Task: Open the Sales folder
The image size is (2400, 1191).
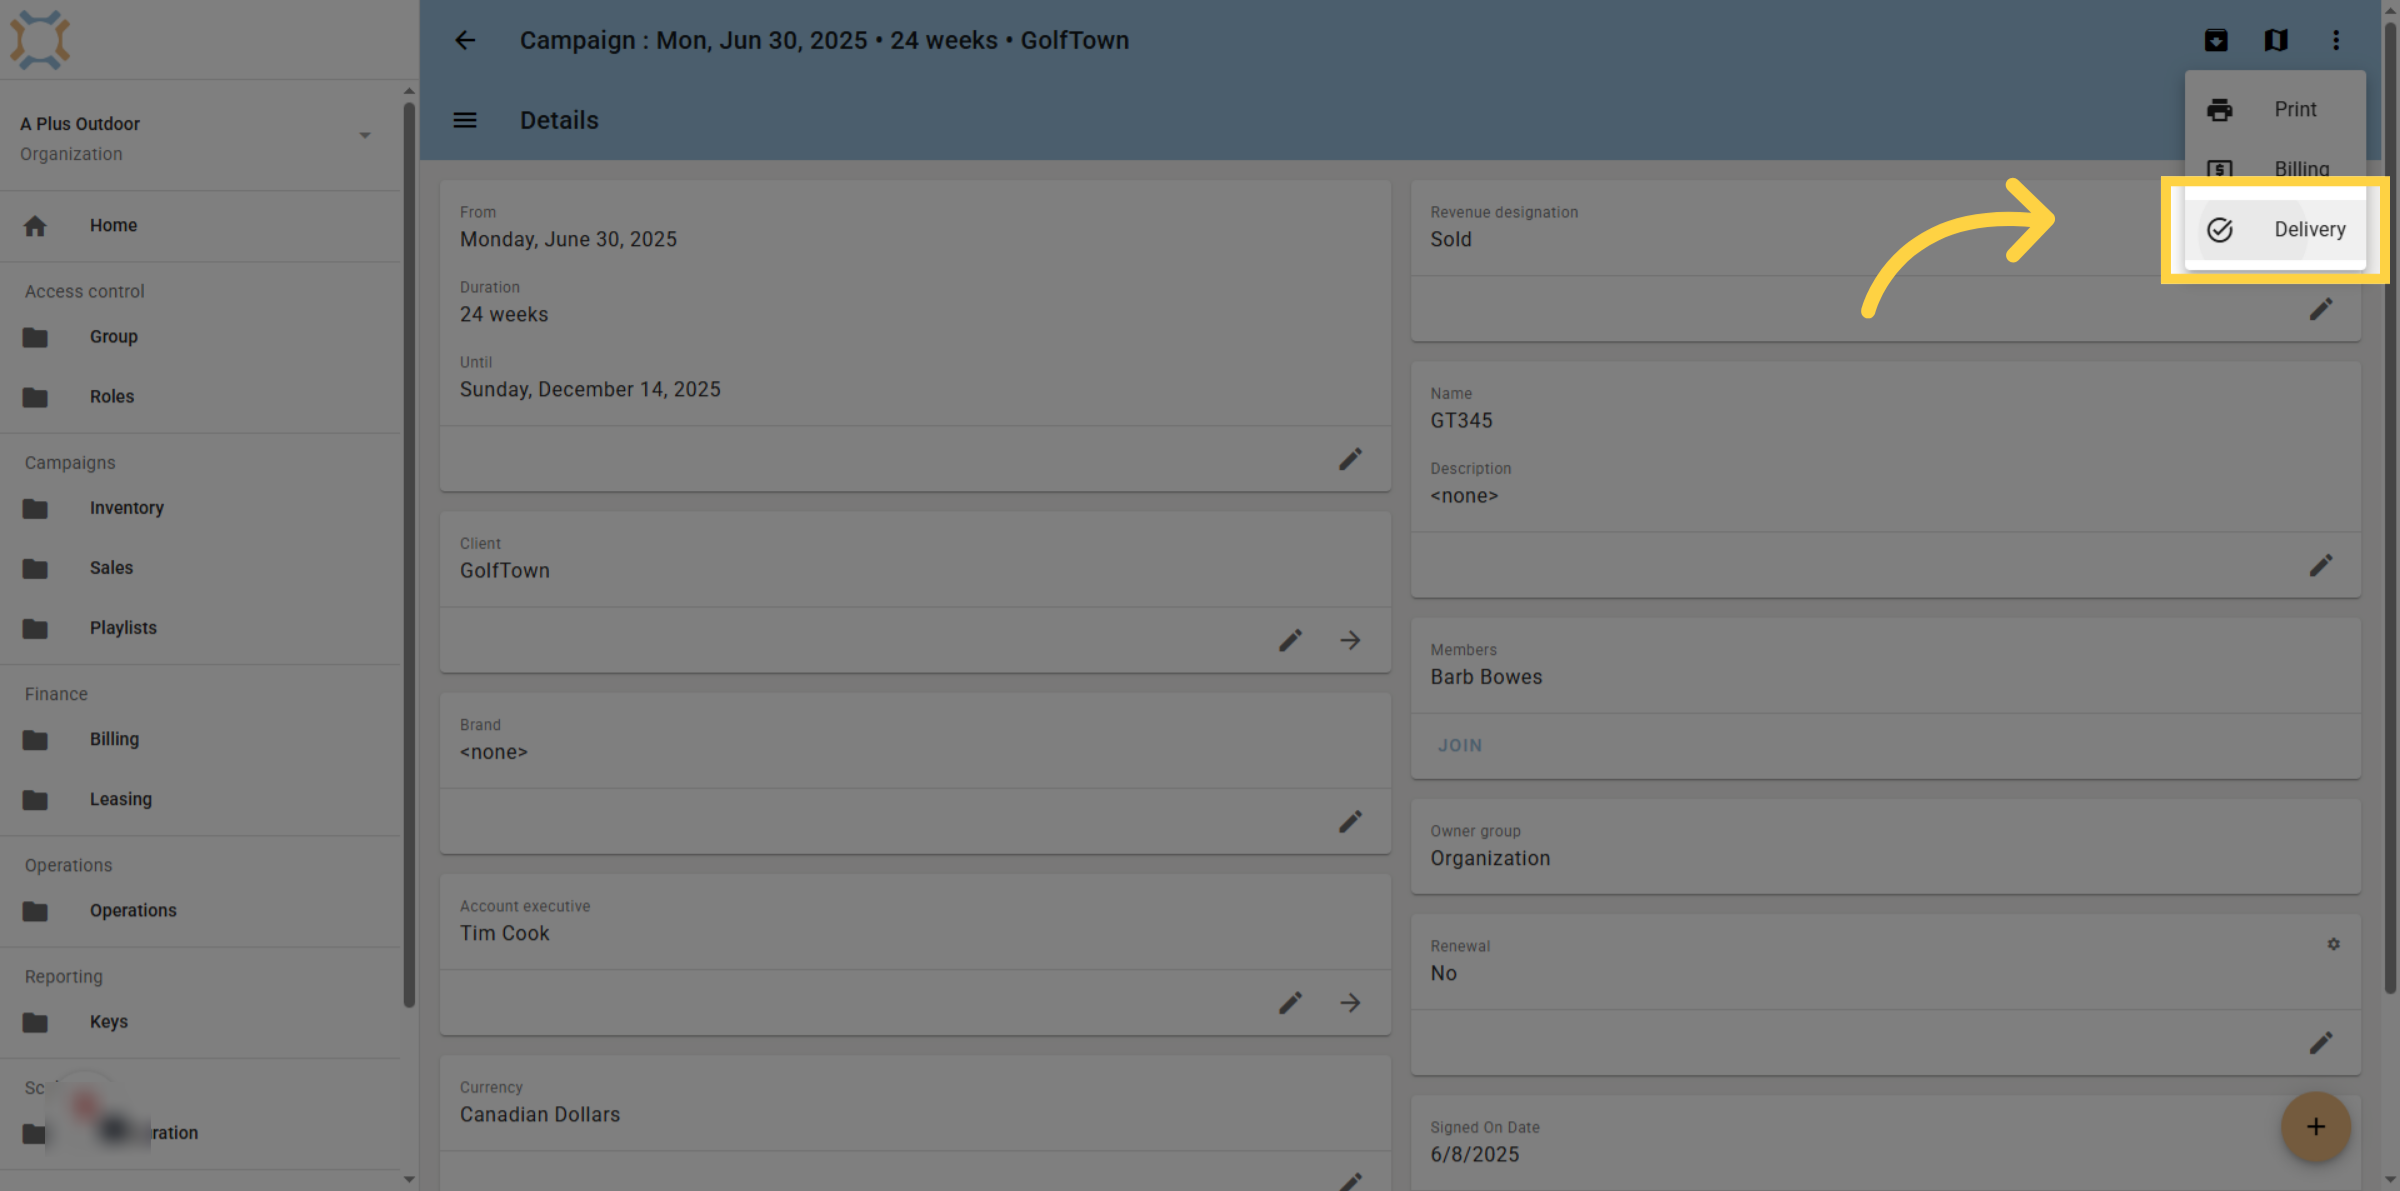Action: coord(200,568)
